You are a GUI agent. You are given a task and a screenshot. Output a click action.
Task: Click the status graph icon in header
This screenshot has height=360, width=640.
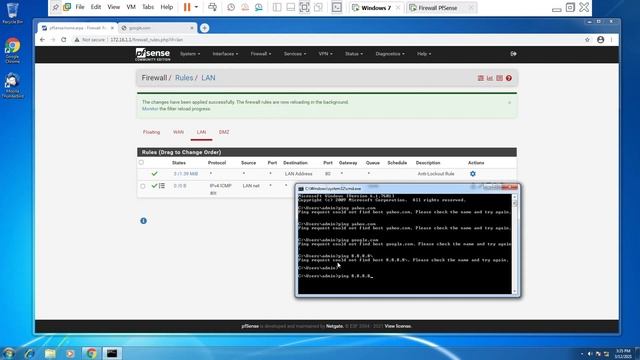click(490, 78)
